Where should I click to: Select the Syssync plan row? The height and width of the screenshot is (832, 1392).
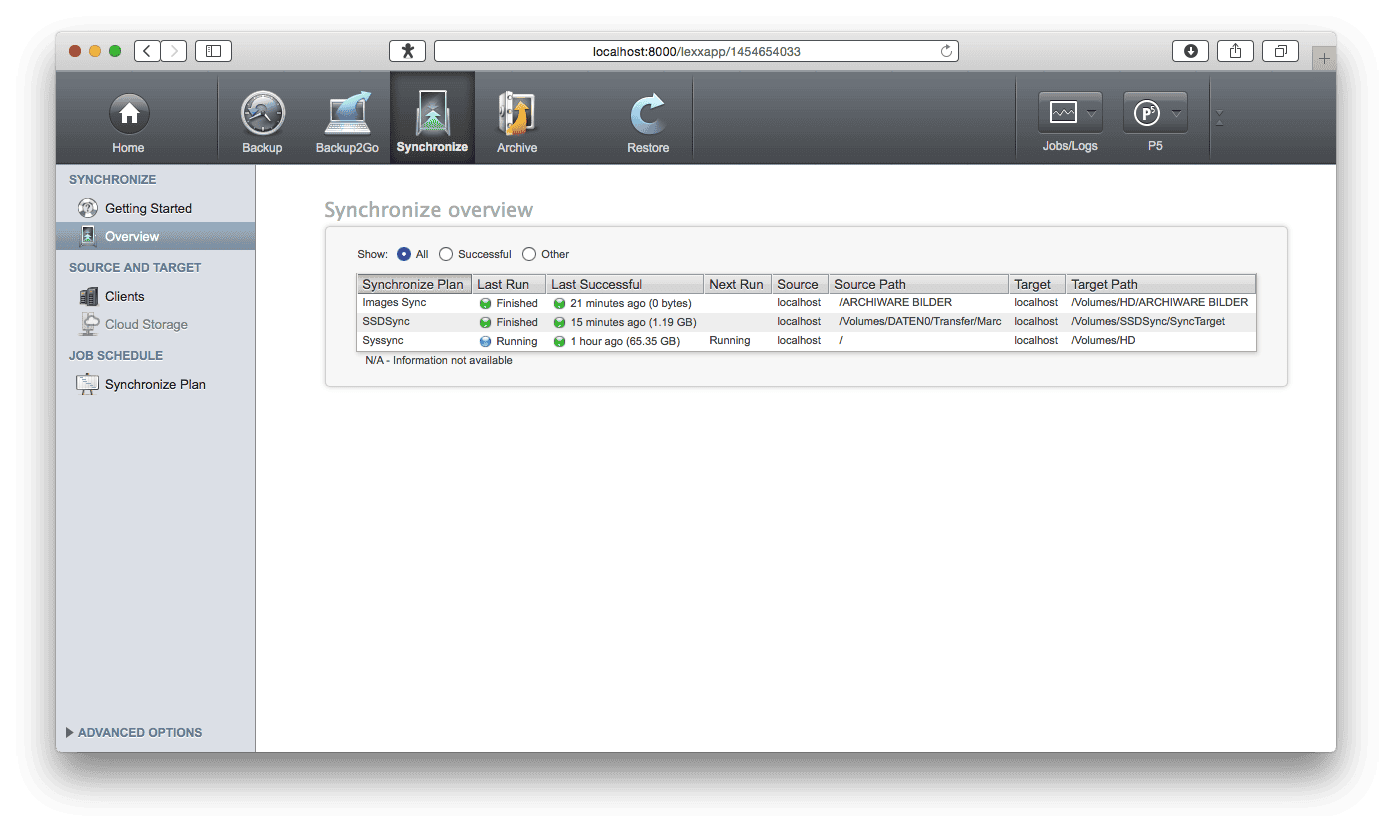tap(384, 341)
